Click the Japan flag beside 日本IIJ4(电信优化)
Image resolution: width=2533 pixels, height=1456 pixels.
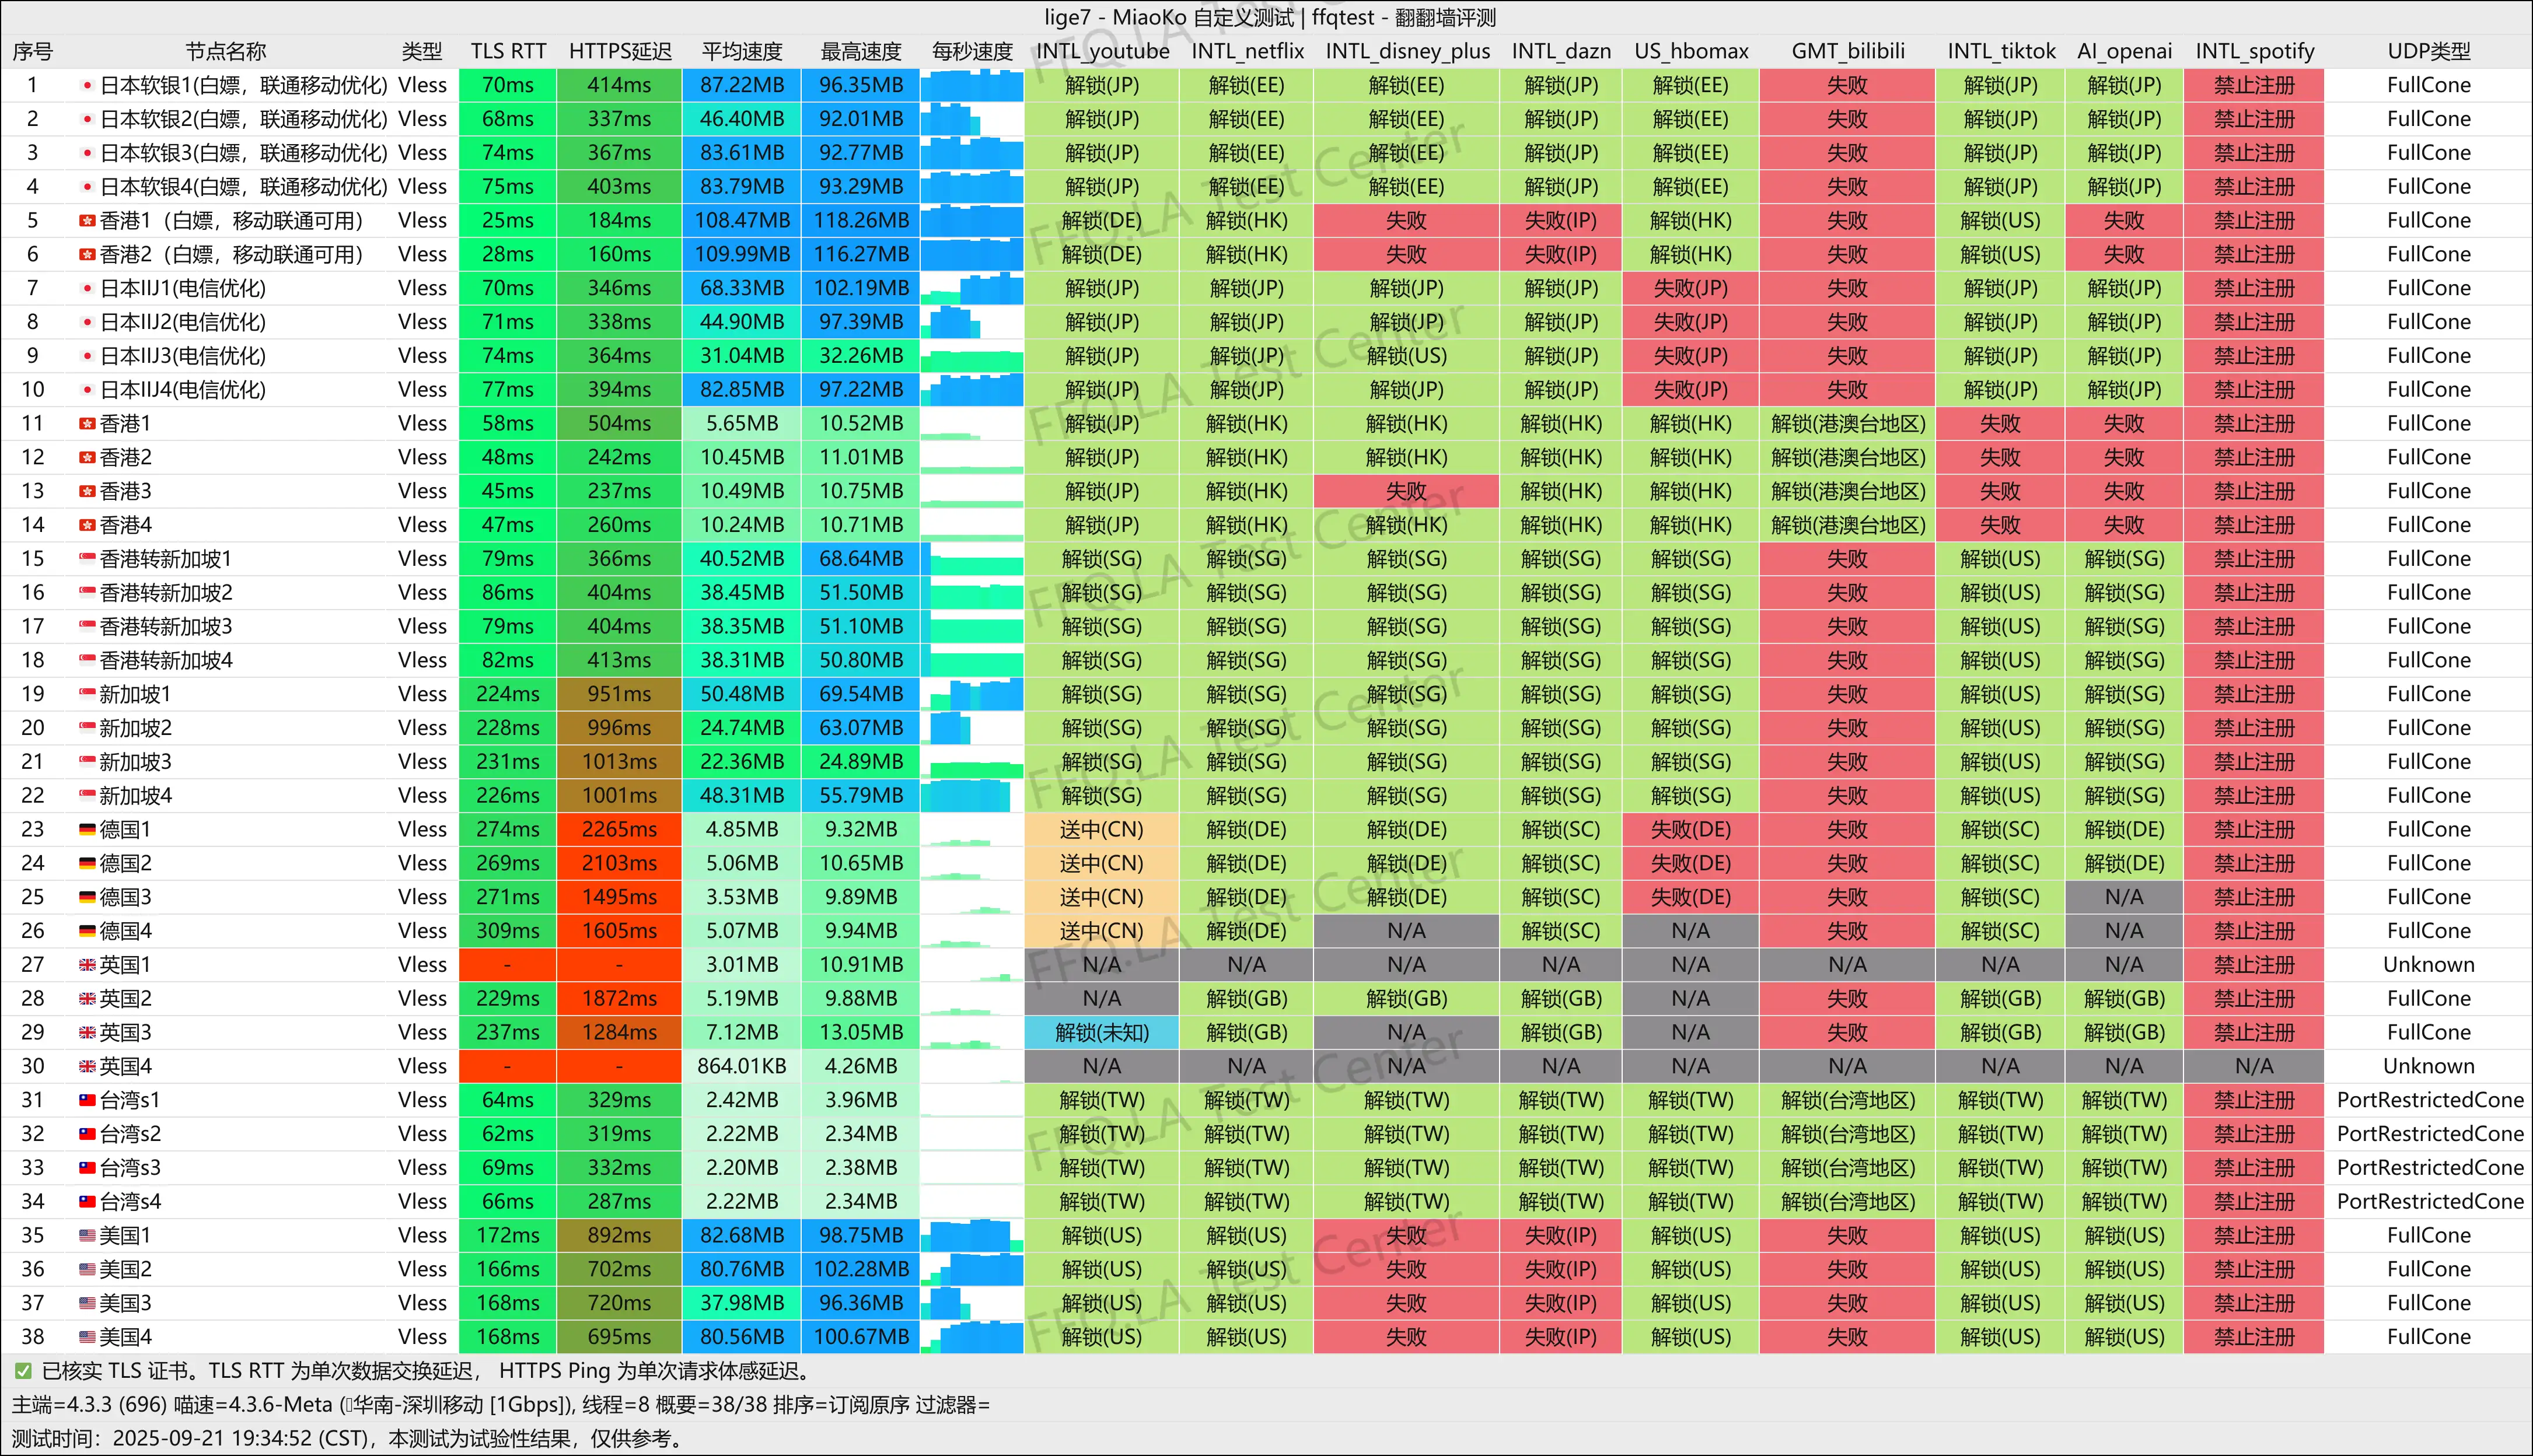(88, 390)
